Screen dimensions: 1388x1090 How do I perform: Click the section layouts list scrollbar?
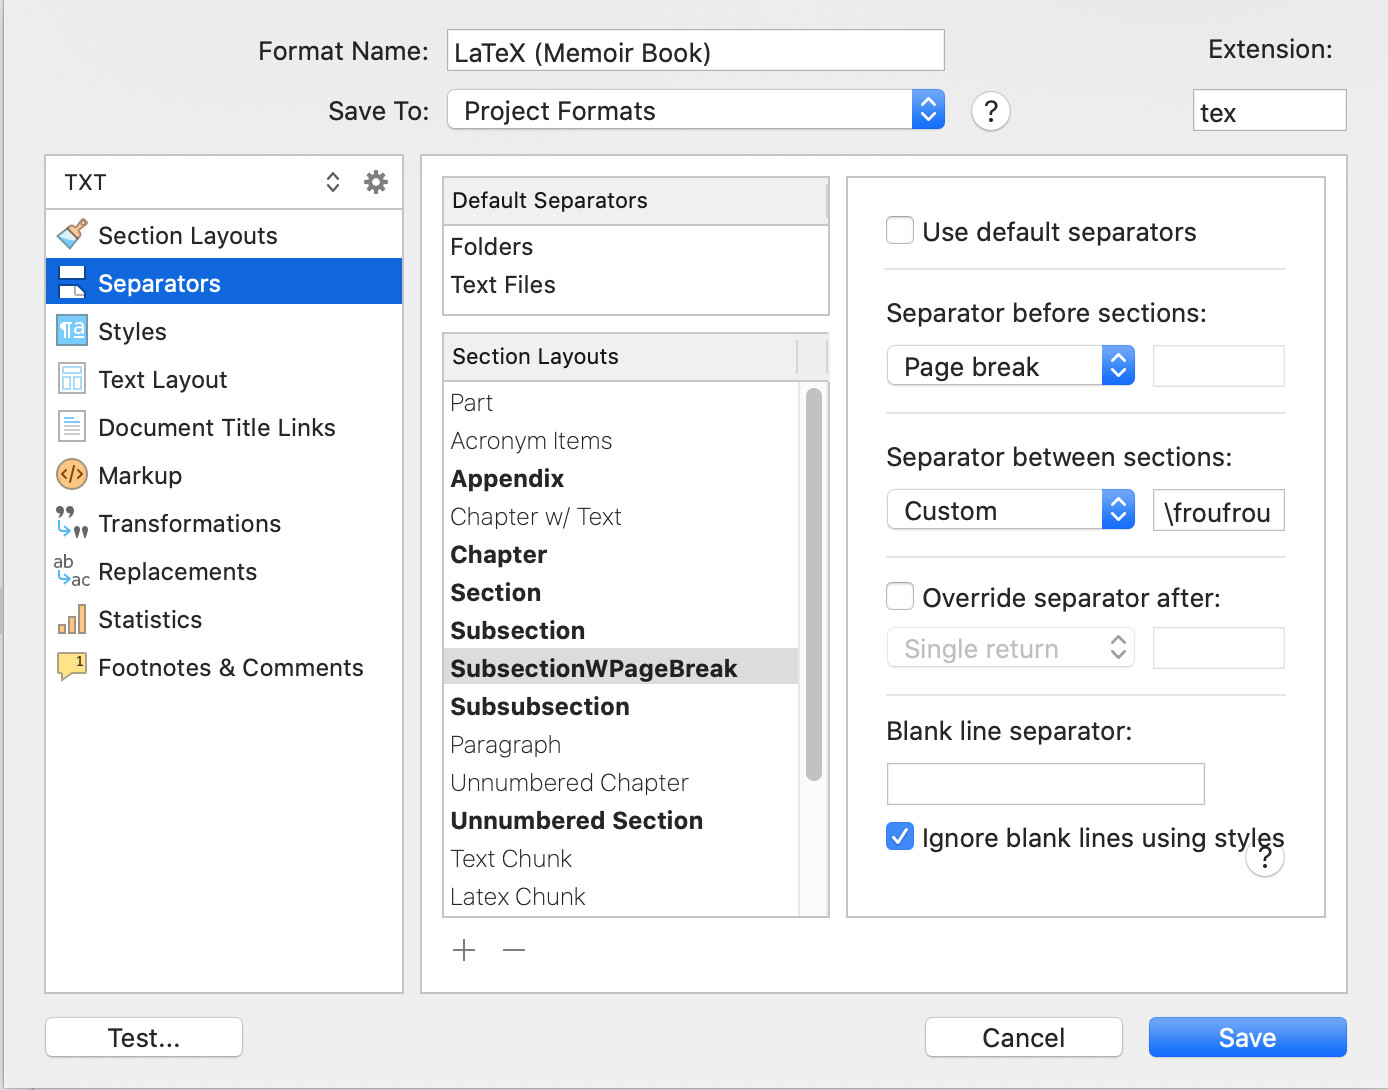tap(814, 585)
